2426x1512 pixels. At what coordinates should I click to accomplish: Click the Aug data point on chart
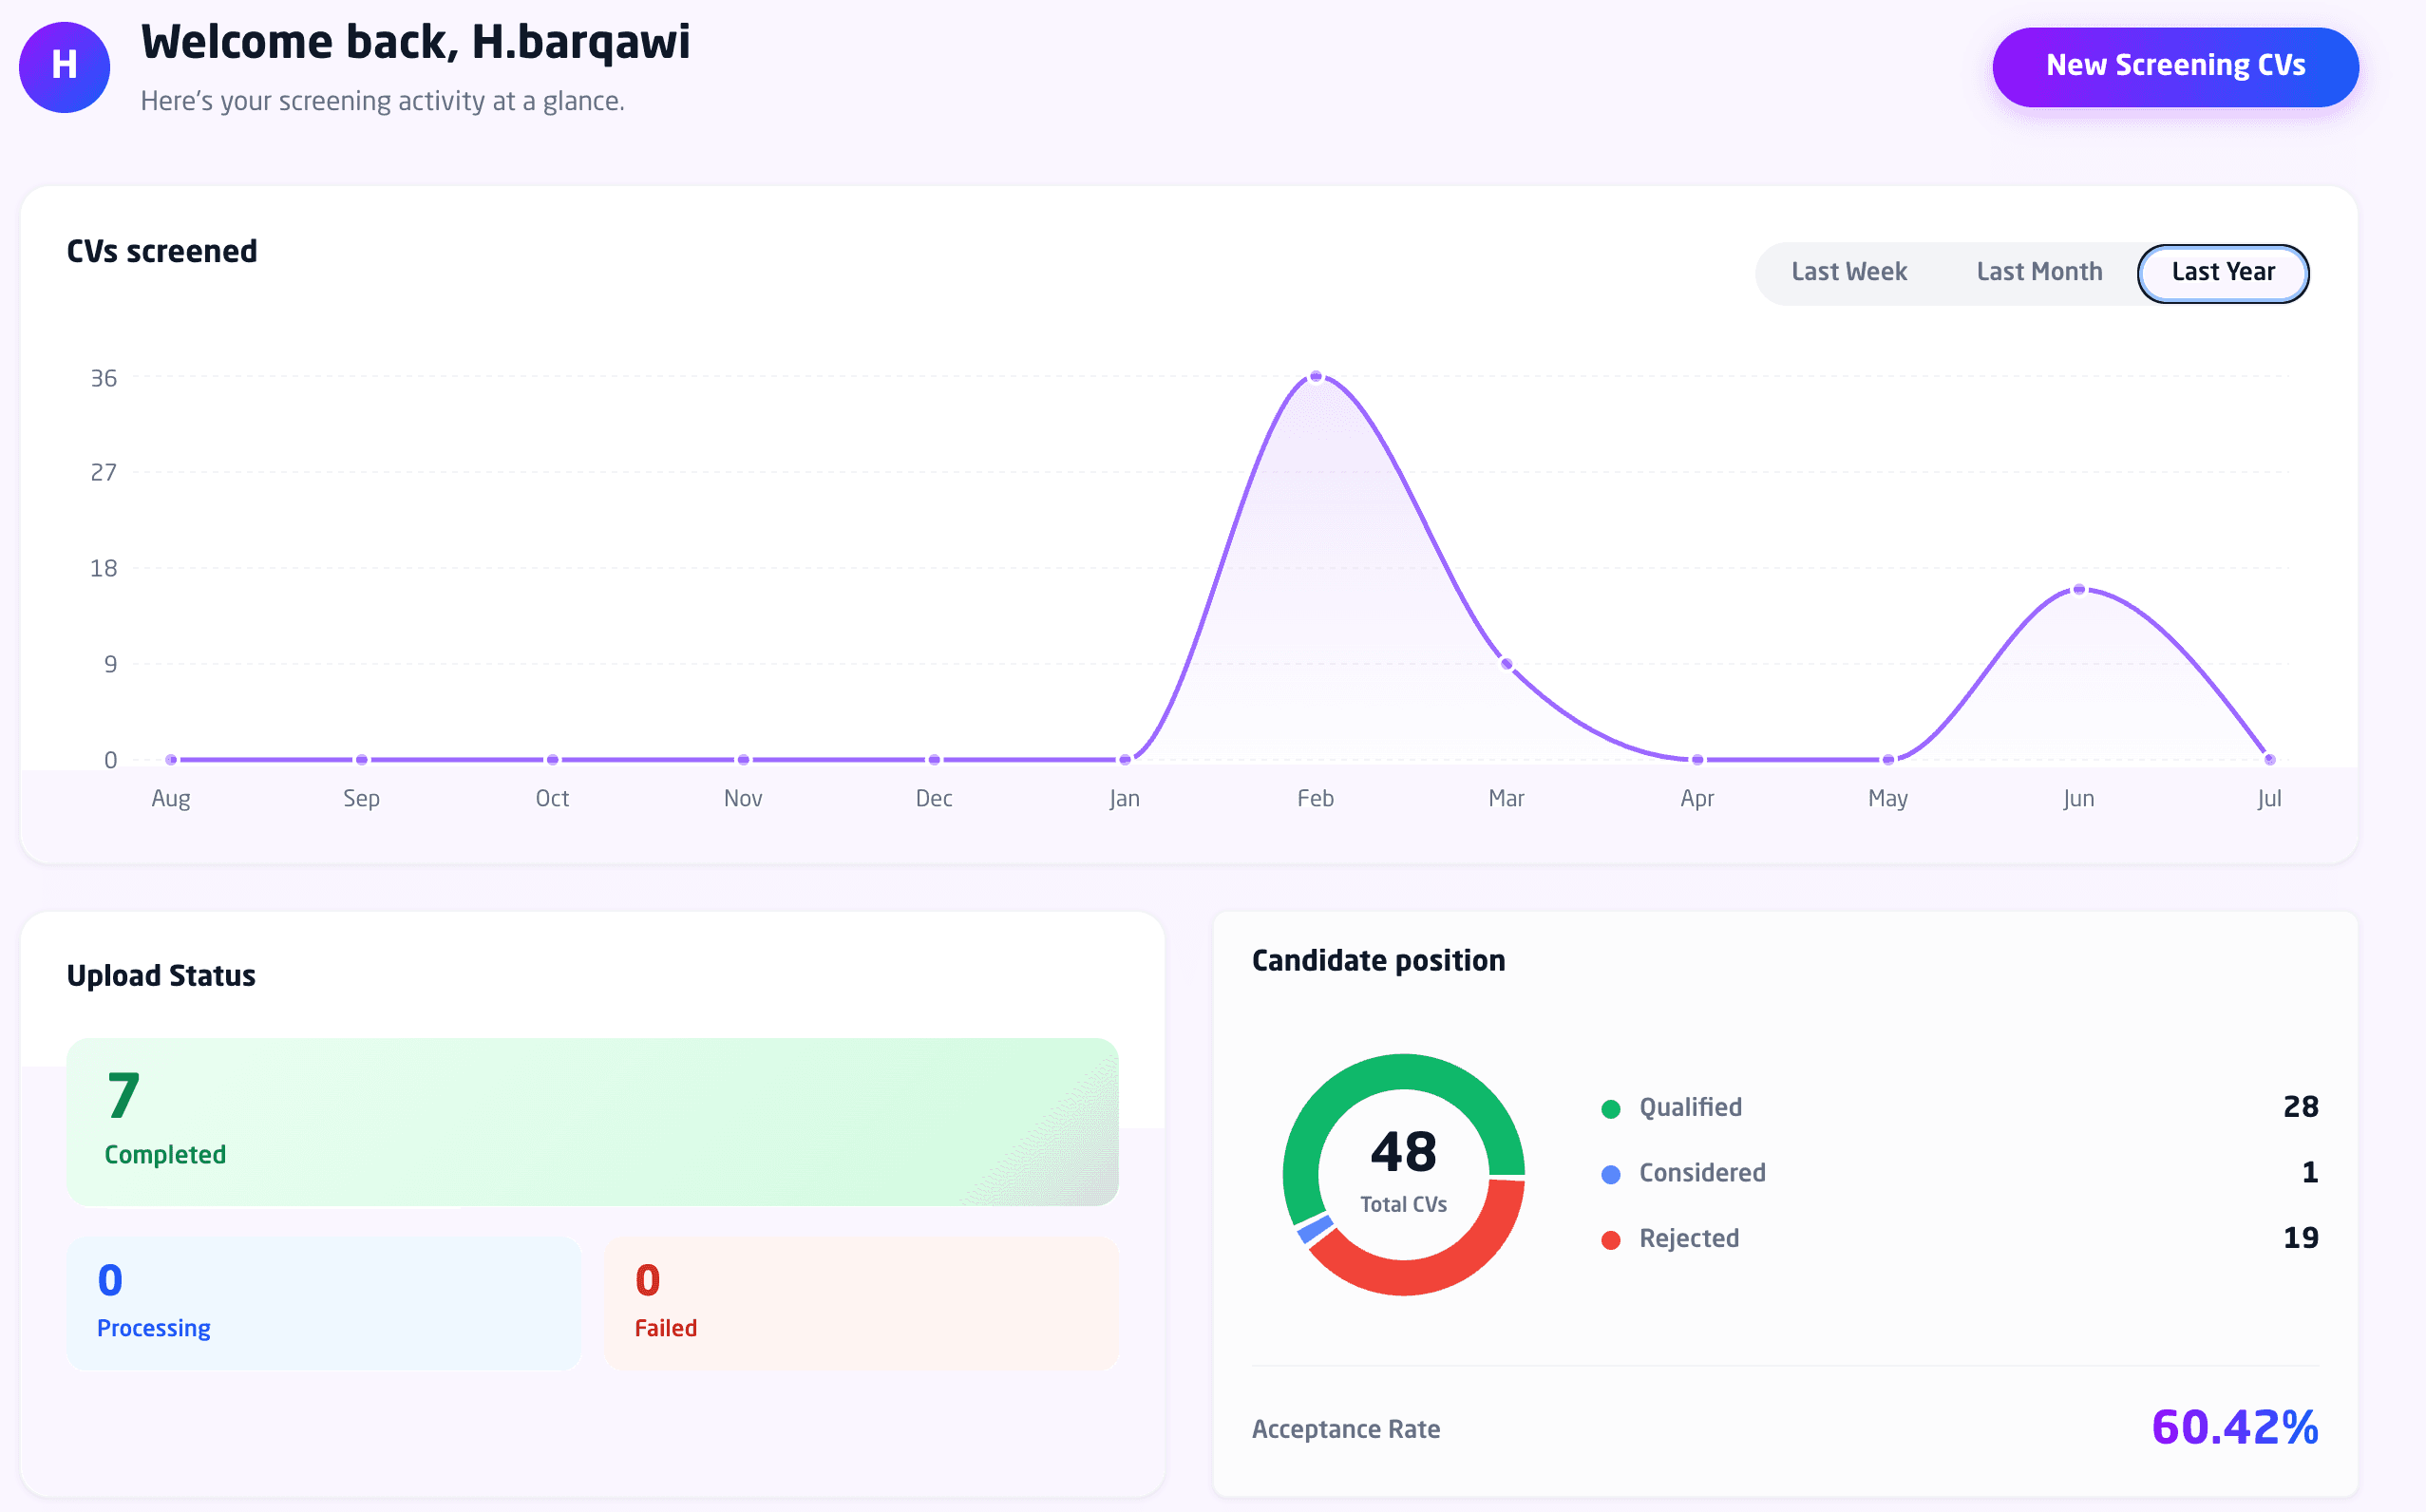coord(171,760)
